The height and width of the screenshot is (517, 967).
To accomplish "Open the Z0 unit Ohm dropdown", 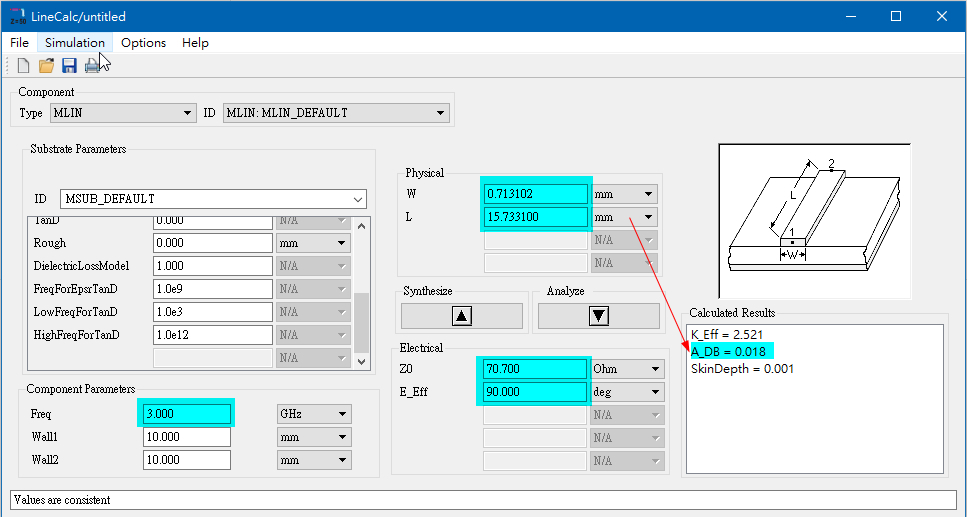I will click(x=627, y=369).
